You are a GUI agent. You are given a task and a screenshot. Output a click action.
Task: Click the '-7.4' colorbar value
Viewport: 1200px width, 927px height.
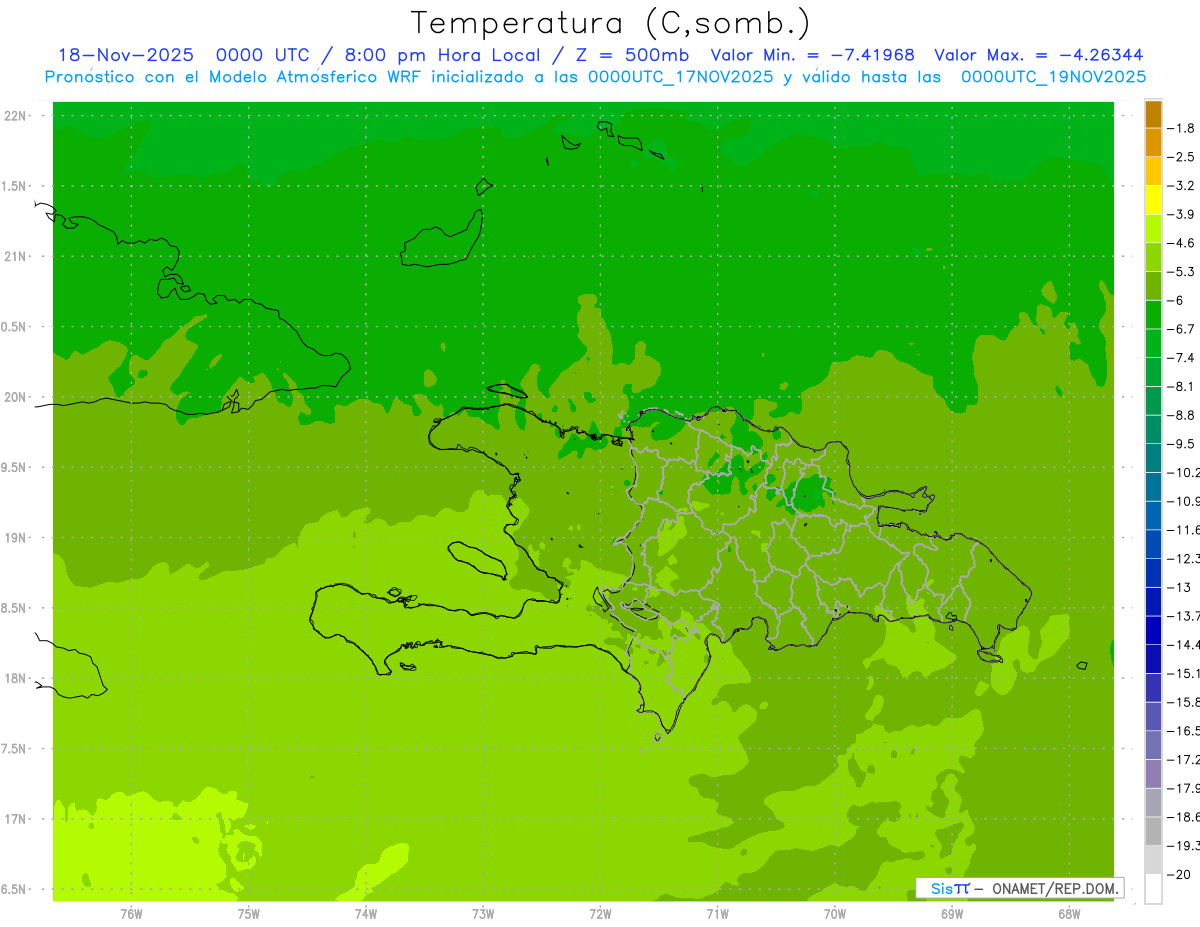(x=1183, y=358)
